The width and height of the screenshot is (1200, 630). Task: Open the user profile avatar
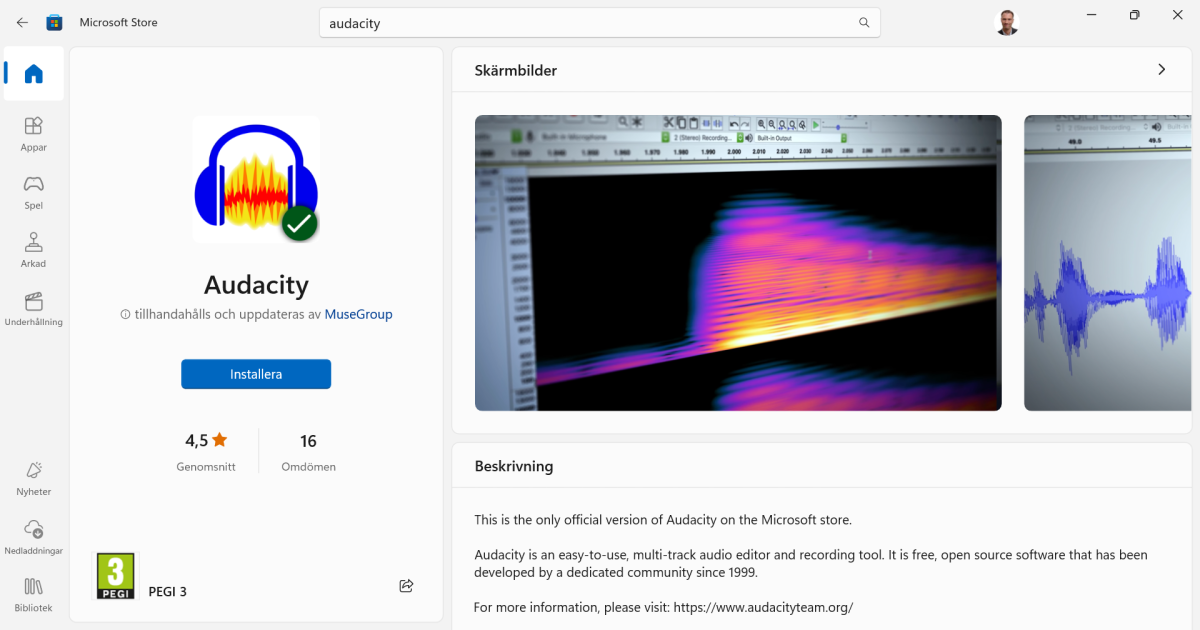[x=1007, y=22]
